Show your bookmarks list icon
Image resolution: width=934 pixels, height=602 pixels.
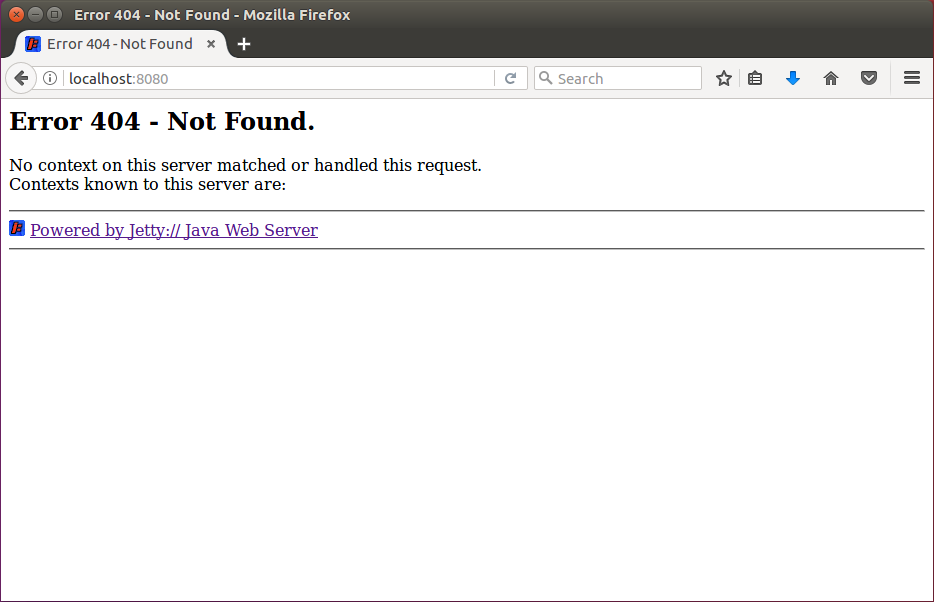click(x=755, y=78)
